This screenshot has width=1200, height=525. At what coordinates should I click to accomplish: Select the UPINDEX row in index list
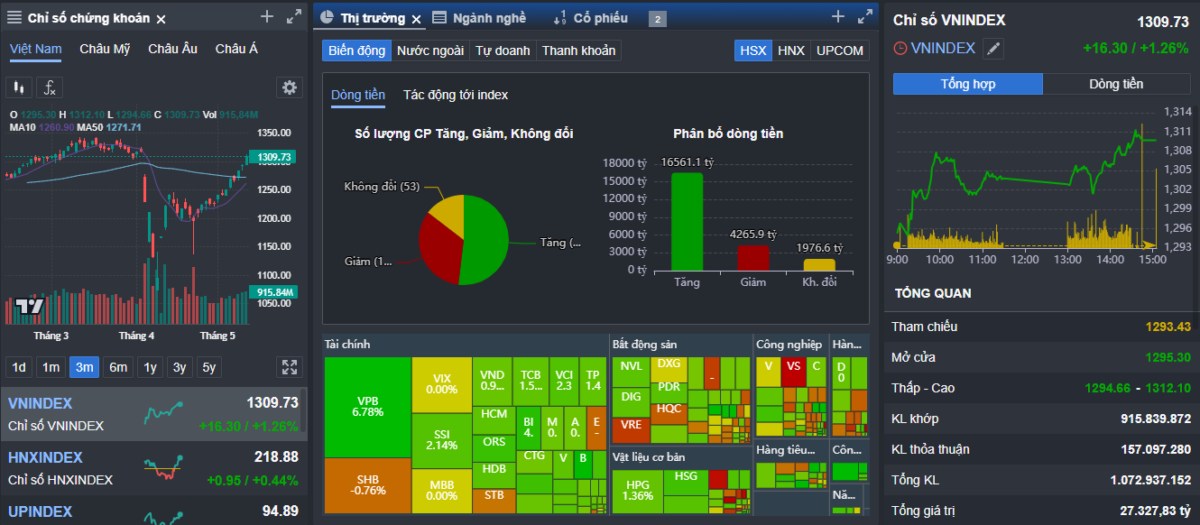tap(154, 511)
